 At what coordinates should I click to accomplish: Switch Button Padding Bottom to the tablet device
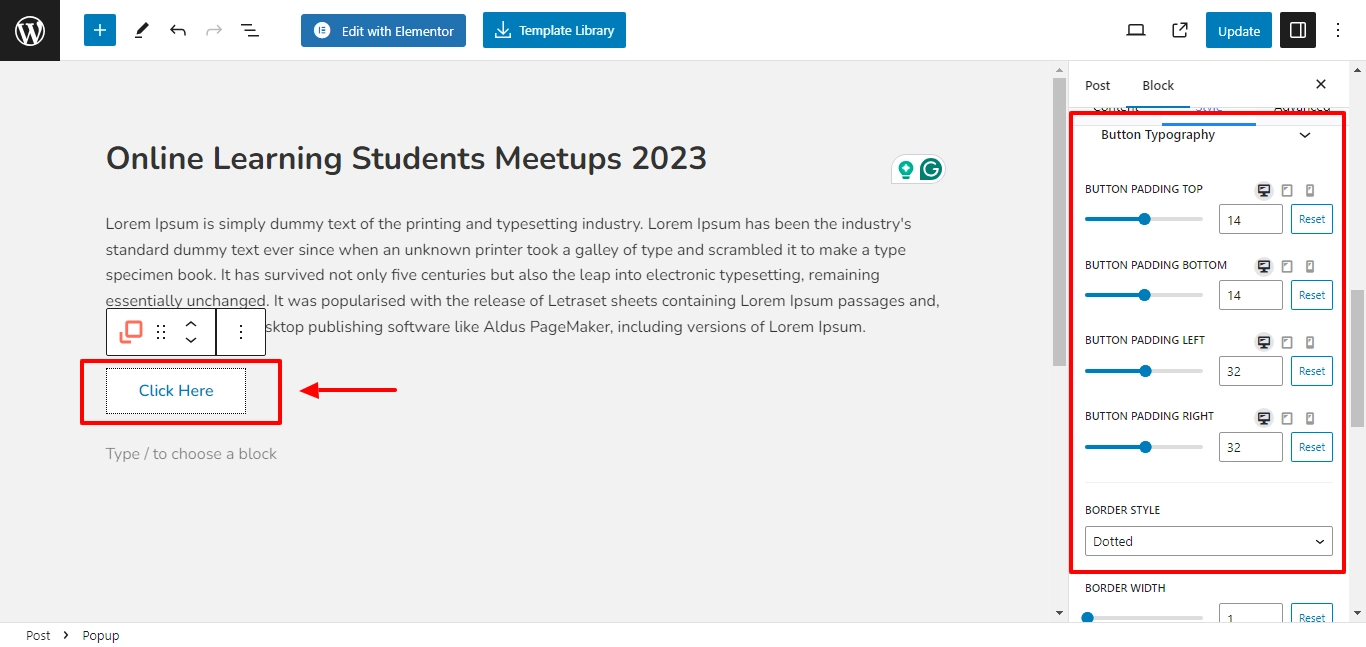1287,266
